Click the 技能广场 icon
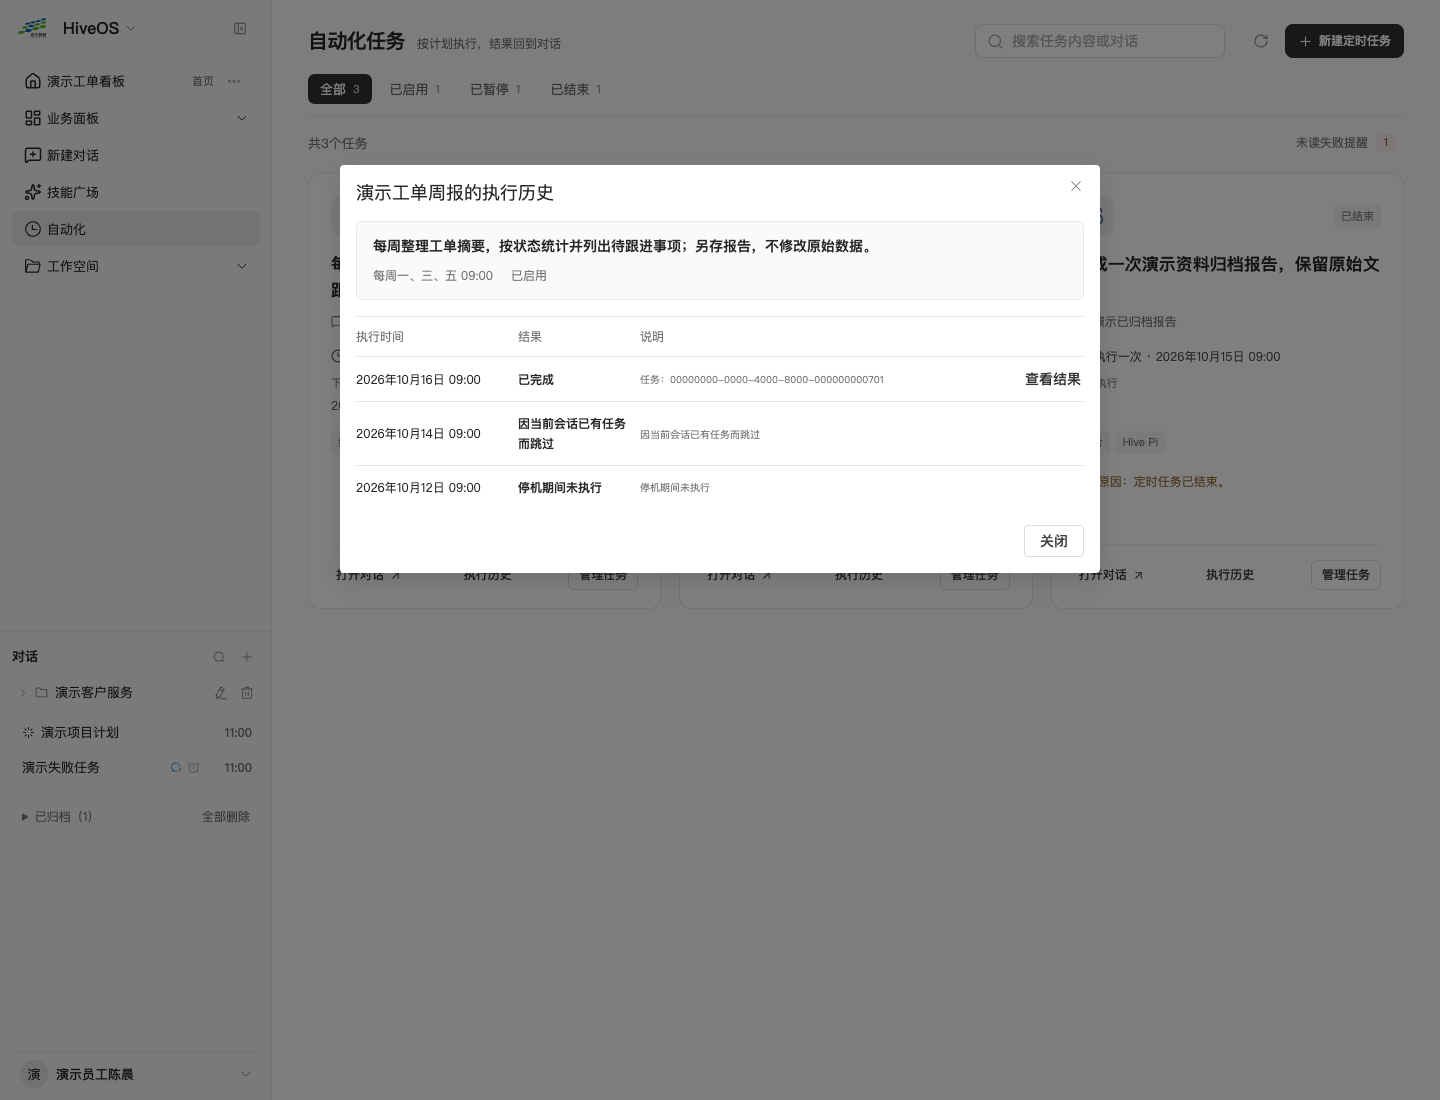1440x1100 pixels. coord(33,192)
